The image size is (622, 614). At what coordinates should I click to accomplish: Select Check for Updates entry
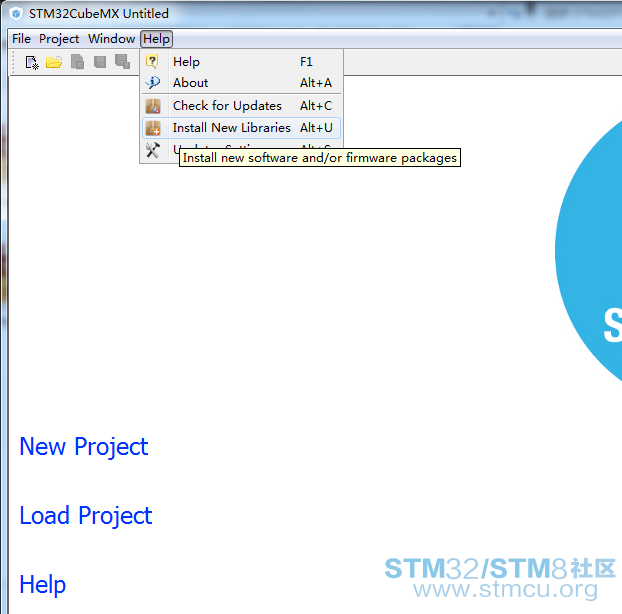pyautogui.click(x=241, y=106)
